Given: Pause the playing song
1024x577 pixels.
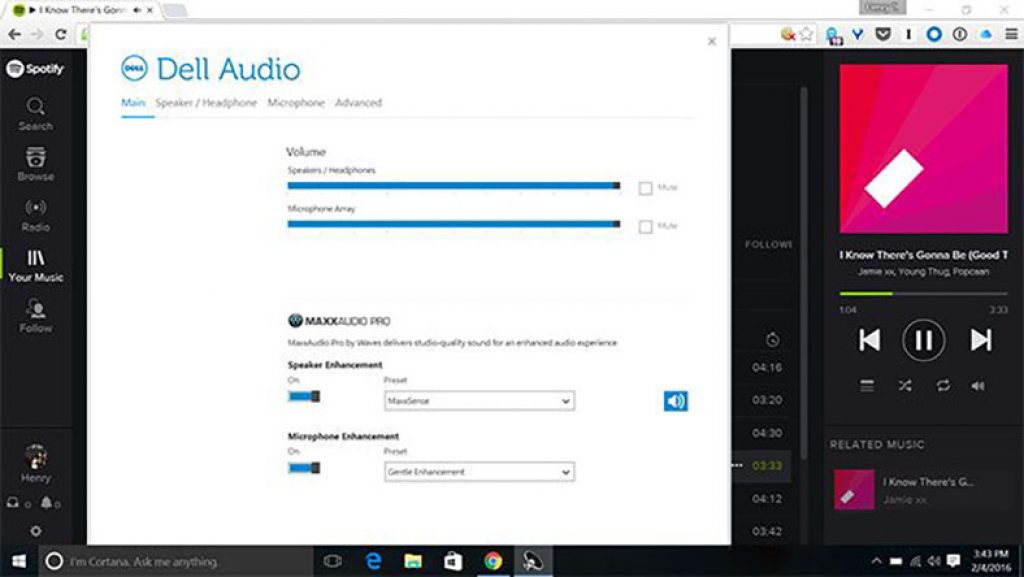Looking at the screenshot, I should (923, 339).
